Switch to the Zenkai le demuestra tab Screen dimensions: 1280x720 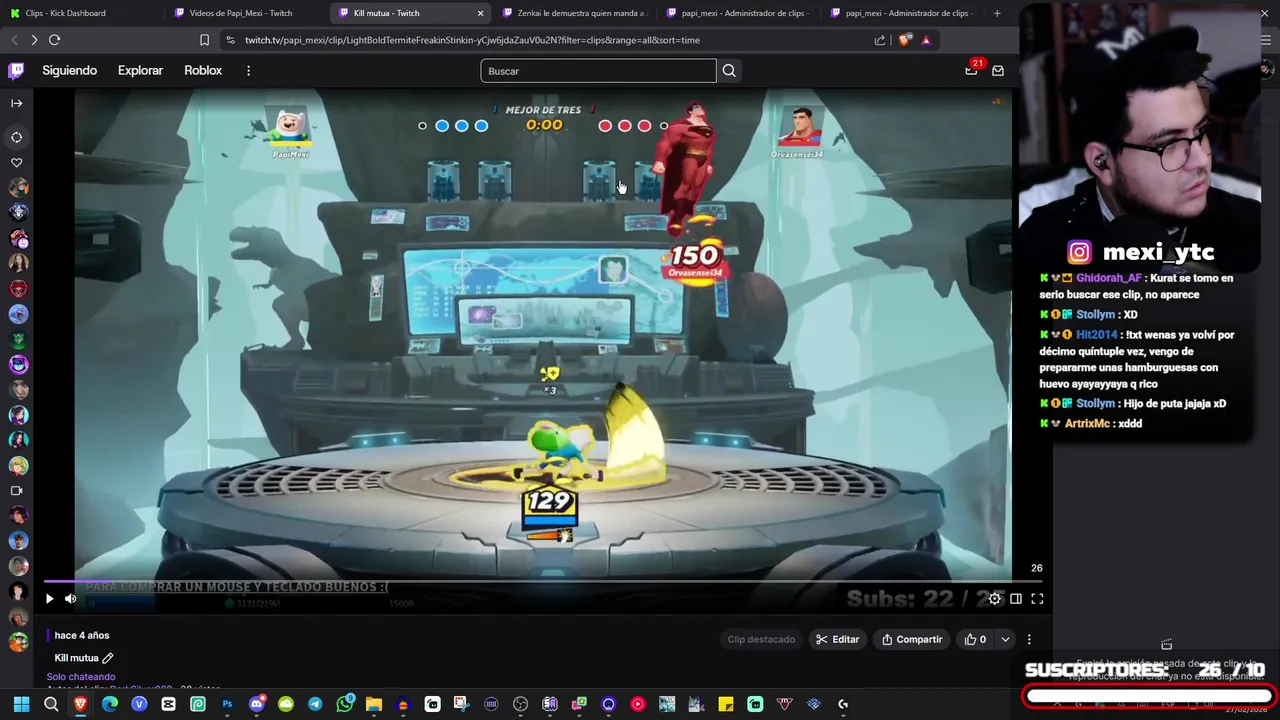[x=576, y=13]
